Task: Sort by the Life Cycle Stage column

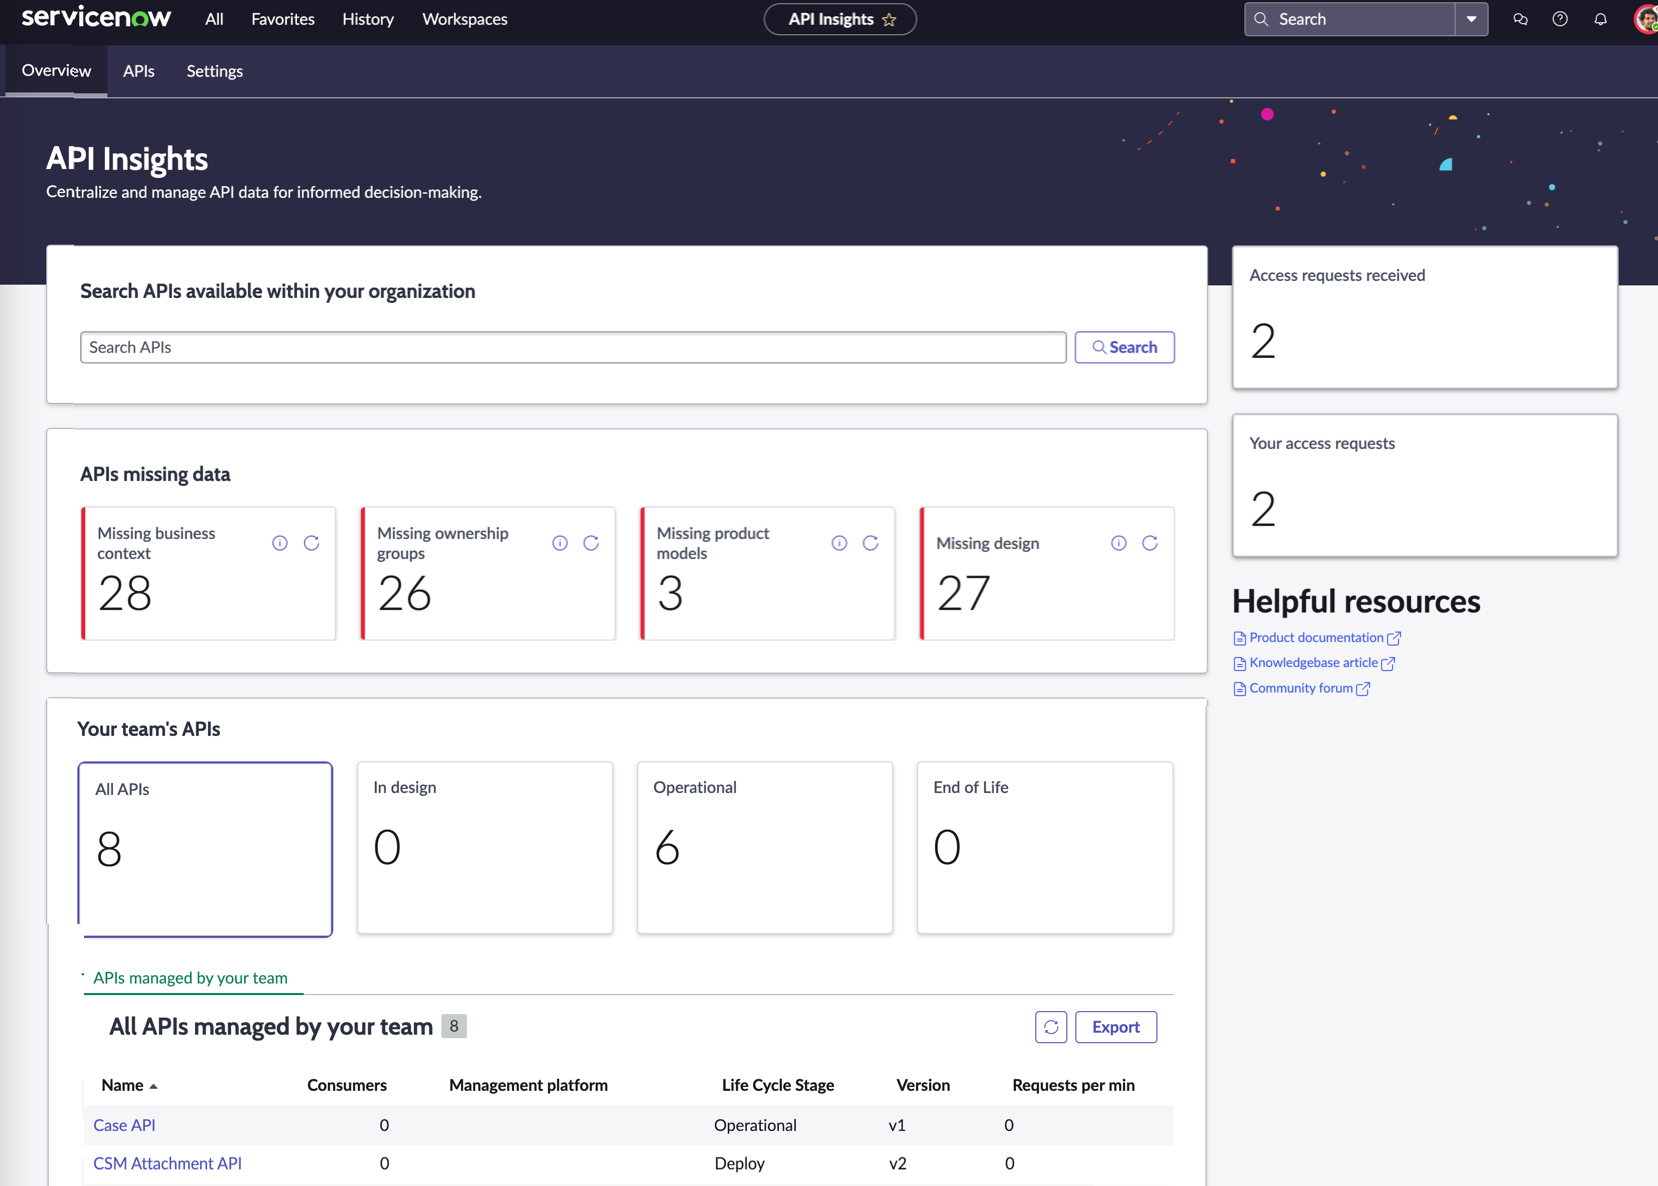Action: point(778,1085)
